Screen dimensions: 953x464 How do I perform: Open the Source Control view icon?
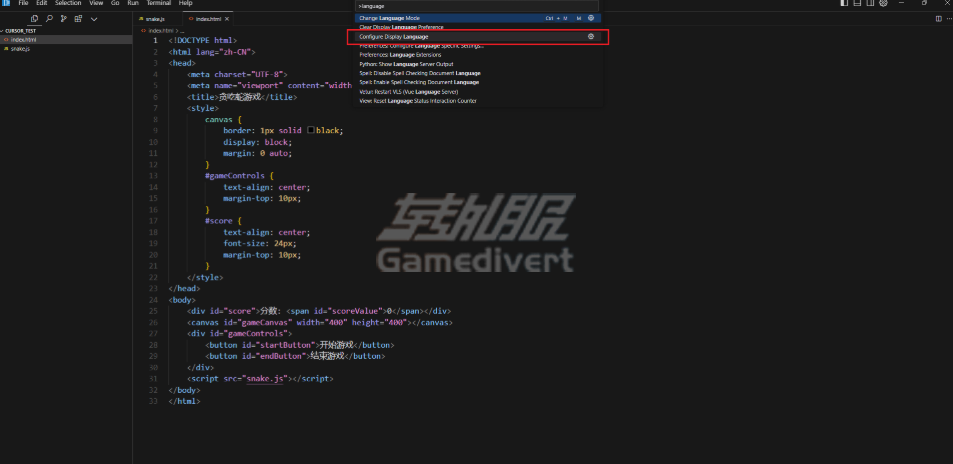tap(64, 19)
